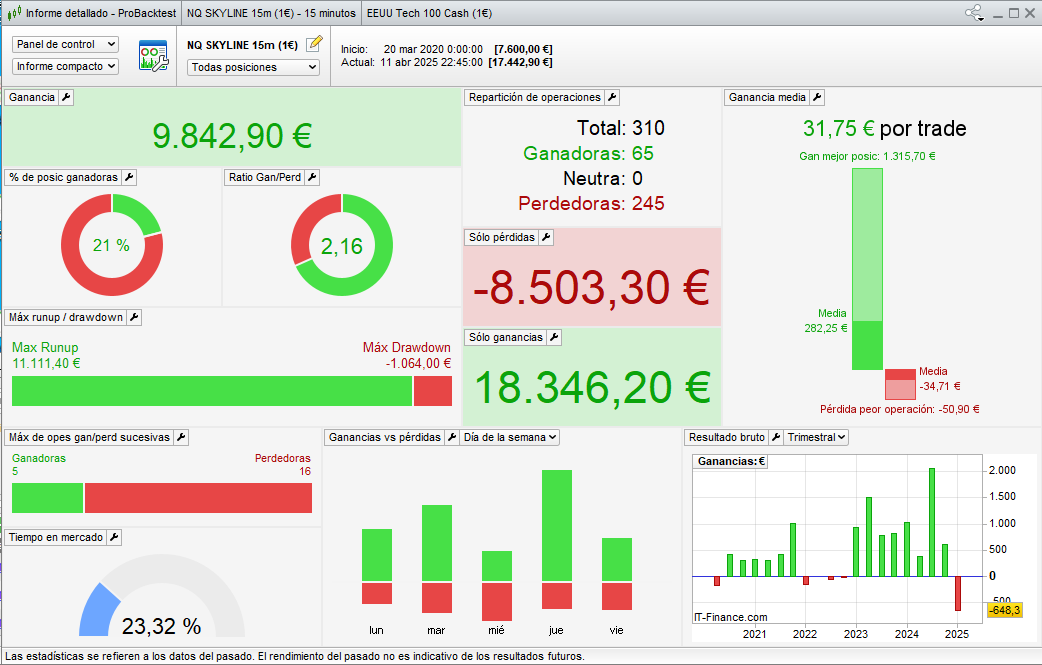Click the dashboard report icon in the toolbar
The height and width of the screenshot is (665, 1042).
pos(153,55)
